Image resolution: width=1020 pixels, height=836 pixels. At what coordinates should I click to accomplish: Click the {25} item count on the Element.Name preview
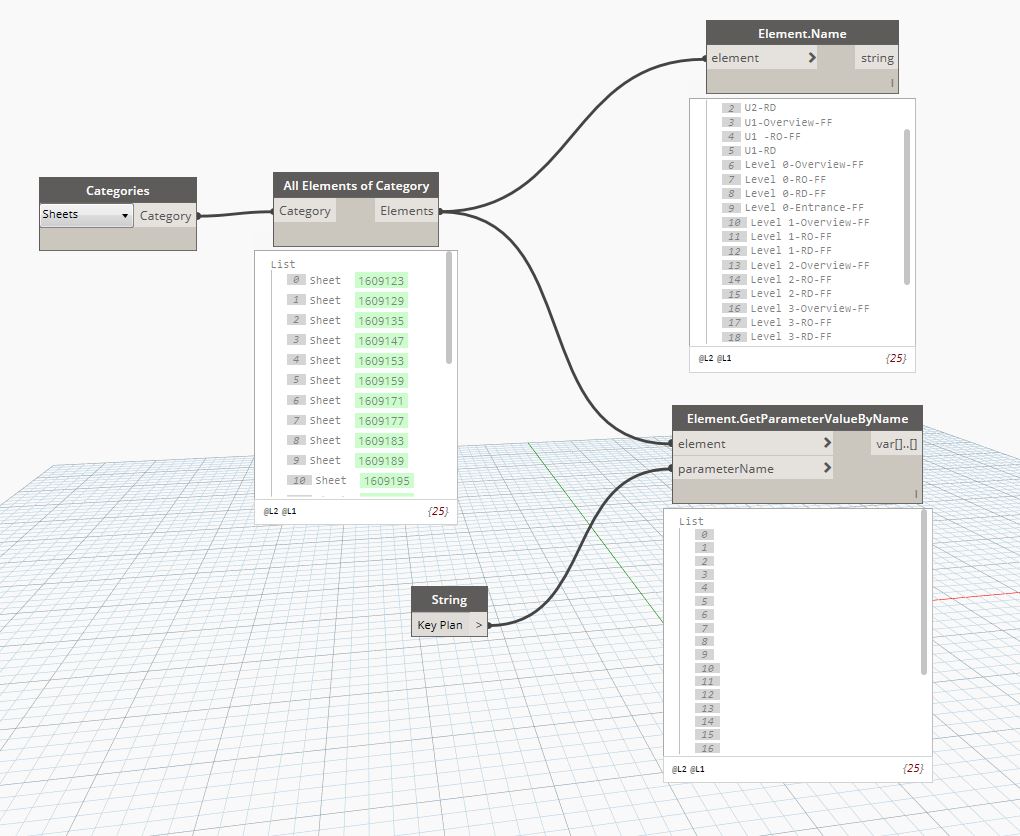tap(896, 359)
